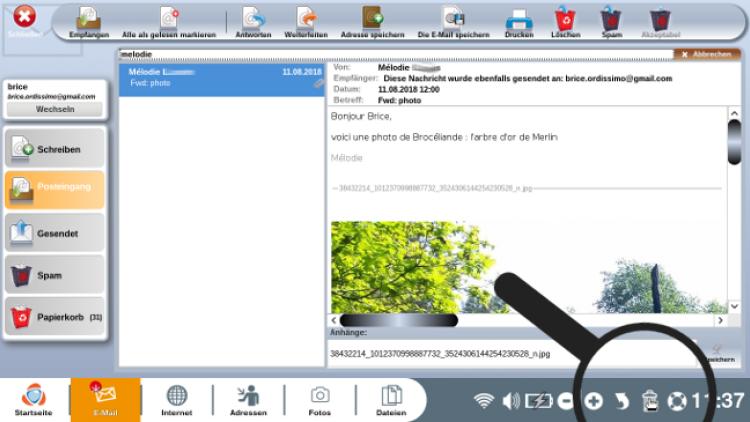750x422 pixels.
Task: Open the Gesendet sent folder
Action: (55, 233)
